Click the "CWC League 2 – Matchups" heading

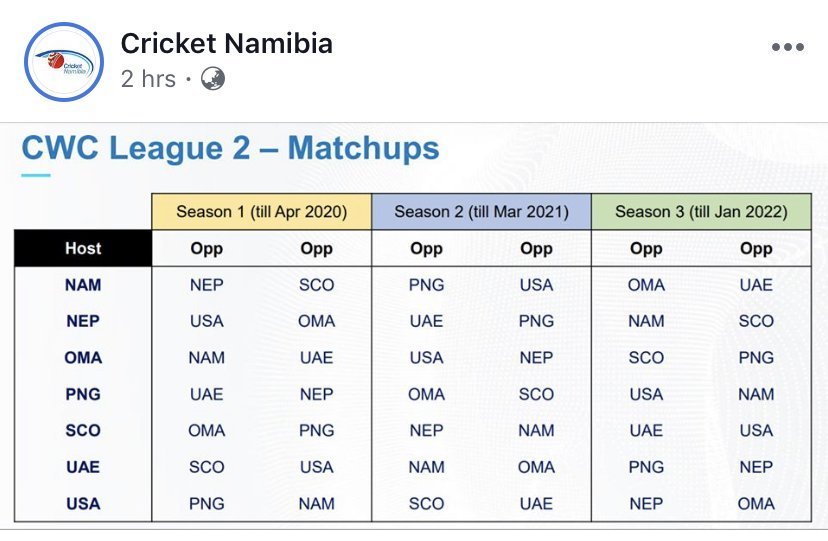(x=230, y=149)
